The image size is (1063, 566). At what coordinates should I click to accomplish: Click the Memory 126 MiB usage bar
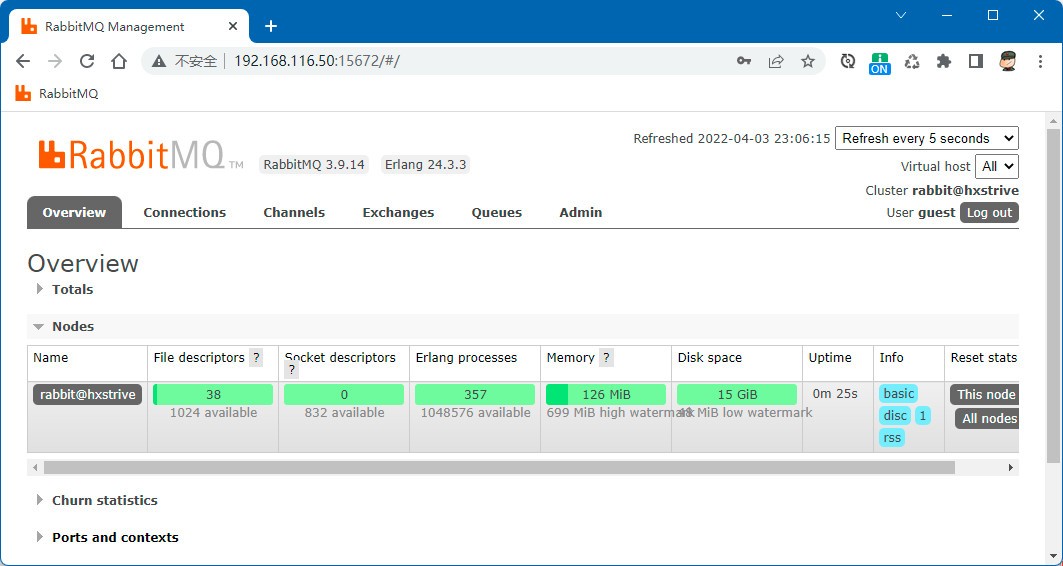click(x=606, y=395)
